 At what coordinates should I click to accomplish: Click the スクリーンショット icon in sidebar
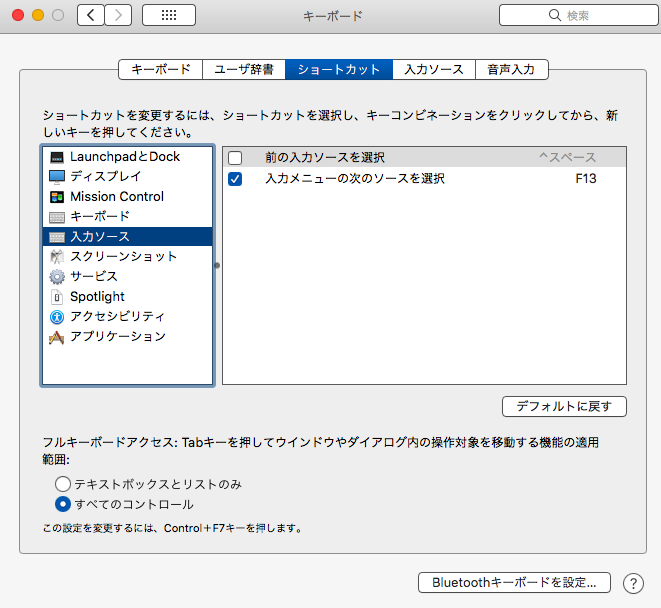point(57,256)
